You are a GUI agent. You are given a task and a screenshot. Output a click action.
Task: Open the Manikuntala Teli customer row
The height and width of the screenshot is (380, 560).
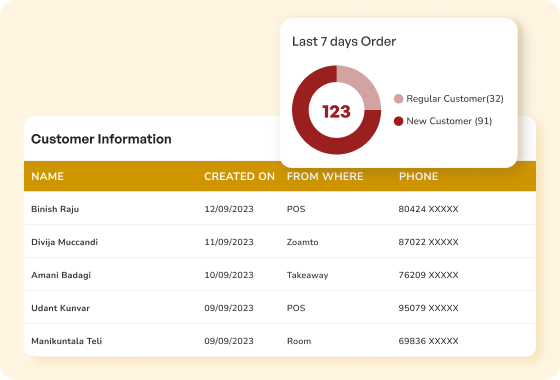click(280, 340)
